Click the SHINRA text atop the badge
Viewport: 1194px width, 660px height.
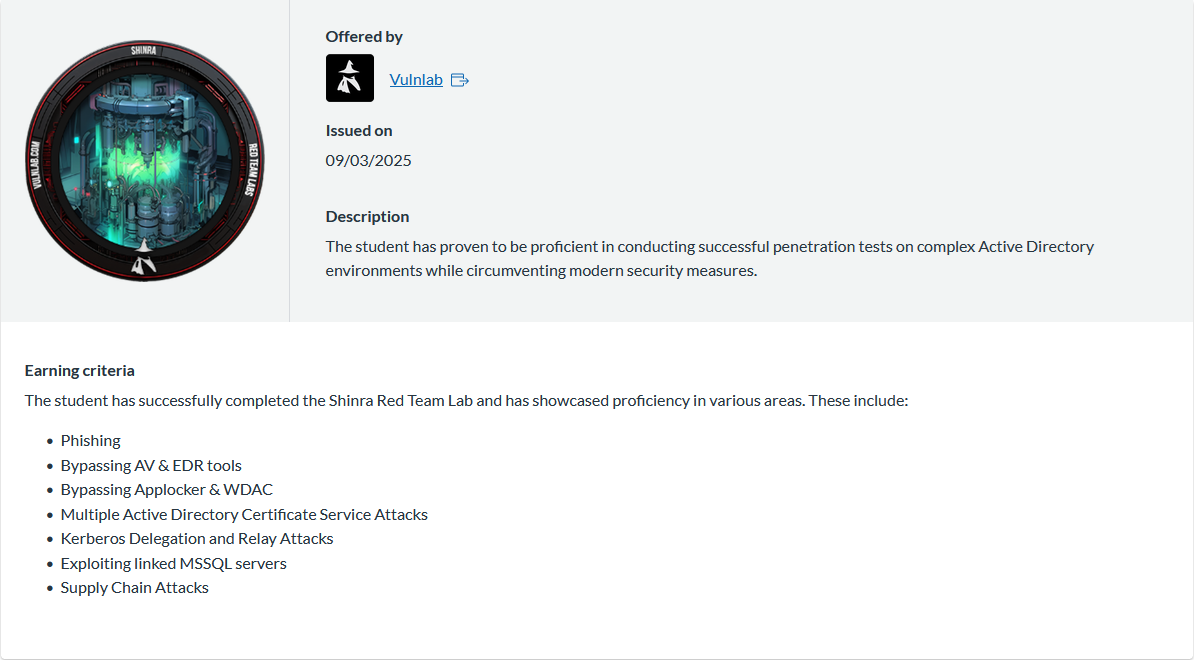[x=143, y=50]
